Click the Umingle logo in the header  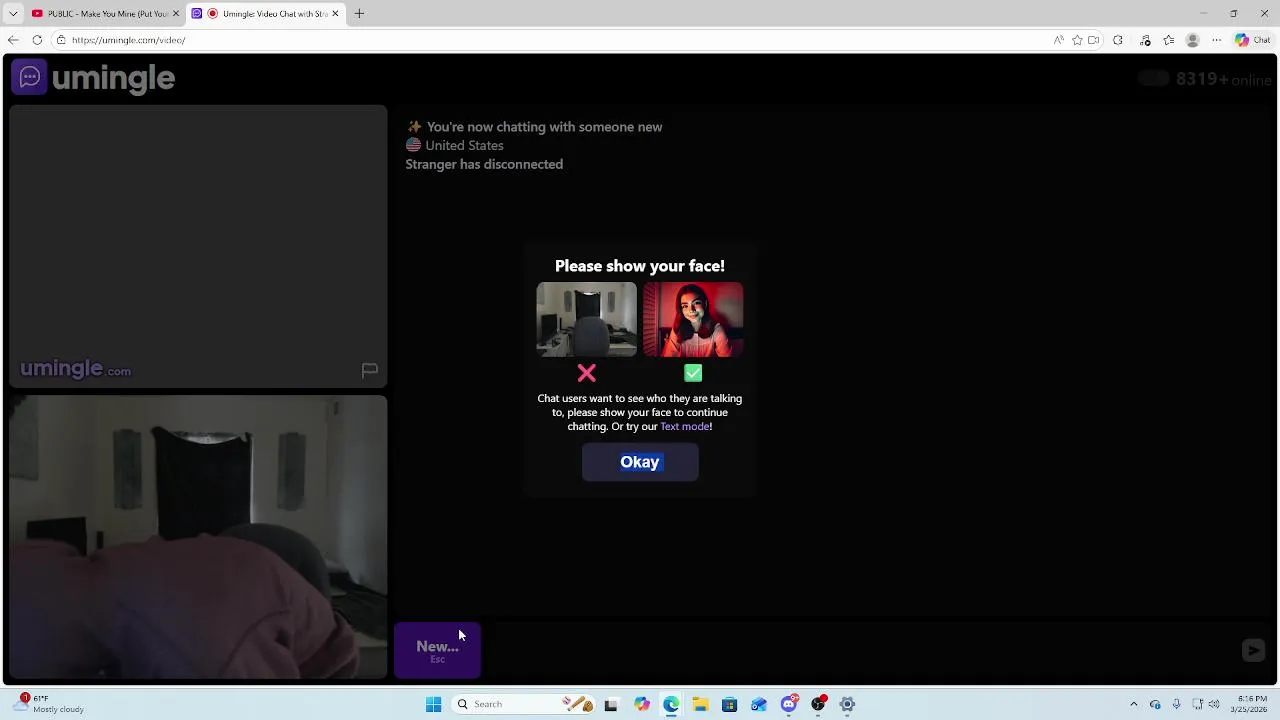(93, 78)
